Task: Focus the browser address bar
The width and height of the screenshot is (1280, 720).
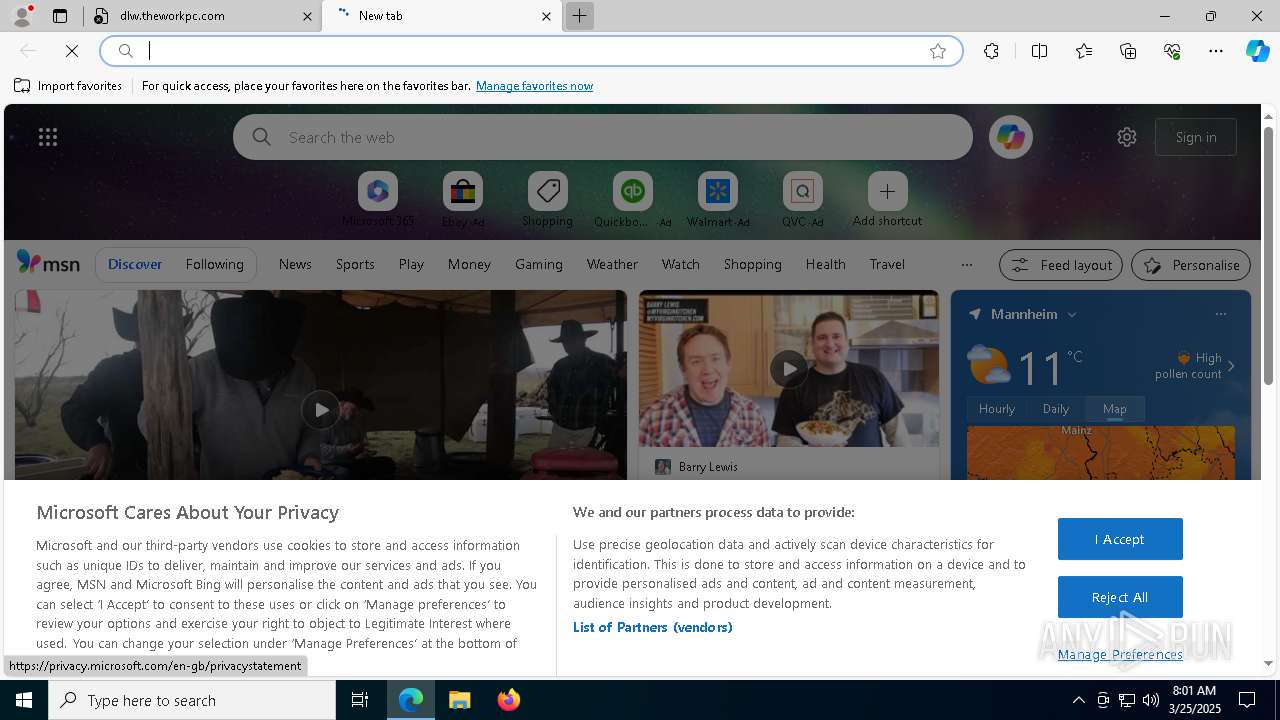Action: (x=530, y=51)
